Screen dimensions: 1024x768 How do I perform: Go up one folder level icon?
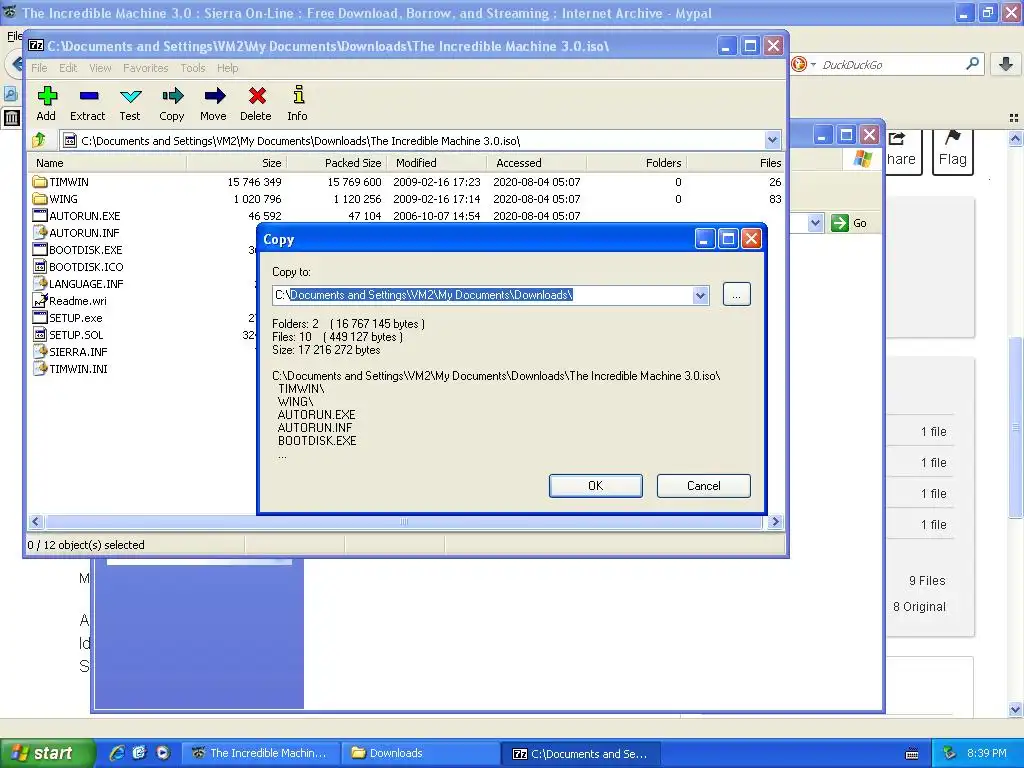point(39,139)
